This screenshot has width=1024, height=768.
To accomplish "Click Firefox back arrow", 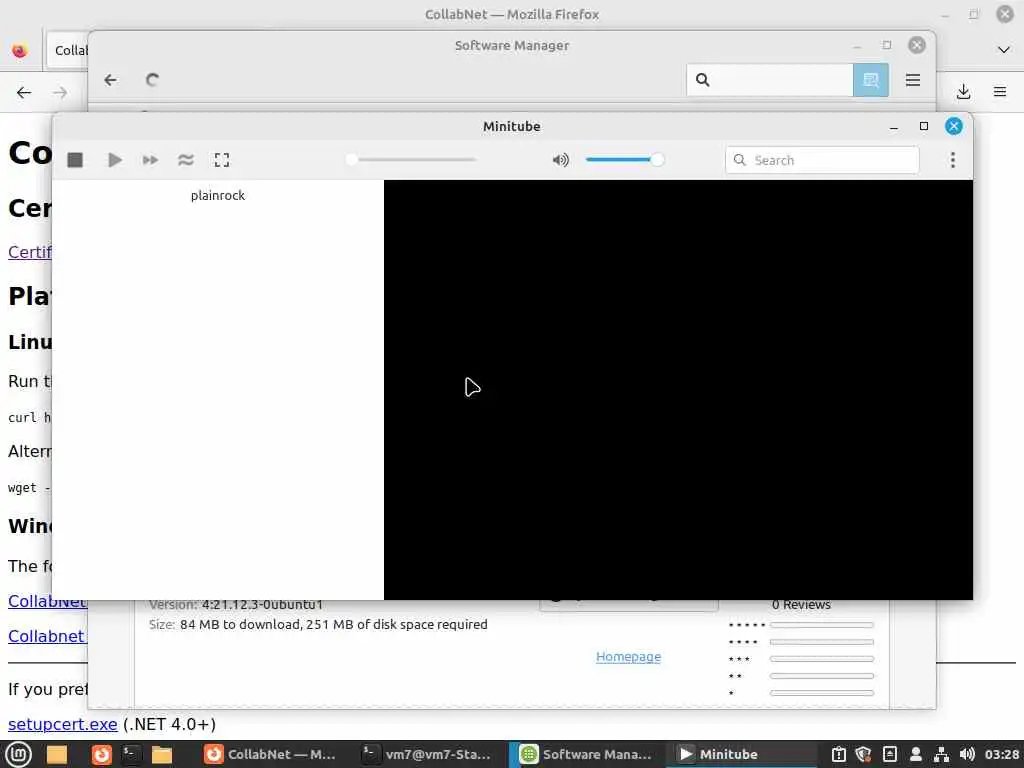I will 24,92.
